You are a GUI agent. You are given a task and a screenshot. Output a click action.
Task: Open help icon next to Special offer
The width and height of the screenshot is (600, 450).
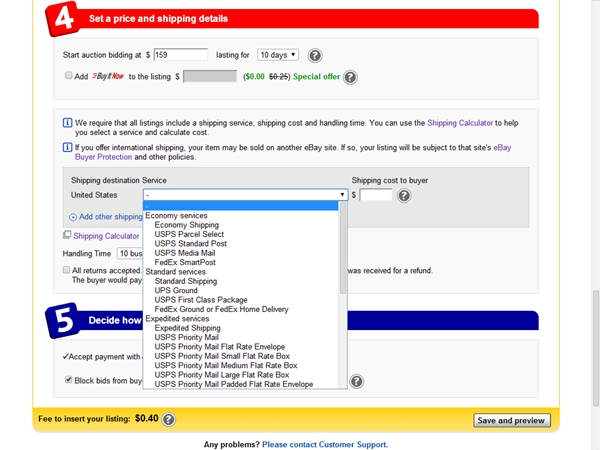350,77
